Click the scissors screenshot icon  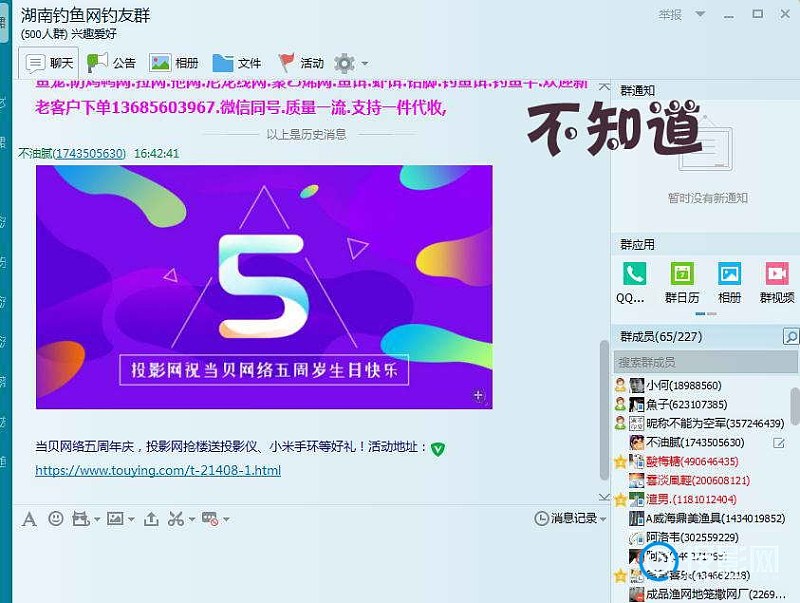[176, 519]
